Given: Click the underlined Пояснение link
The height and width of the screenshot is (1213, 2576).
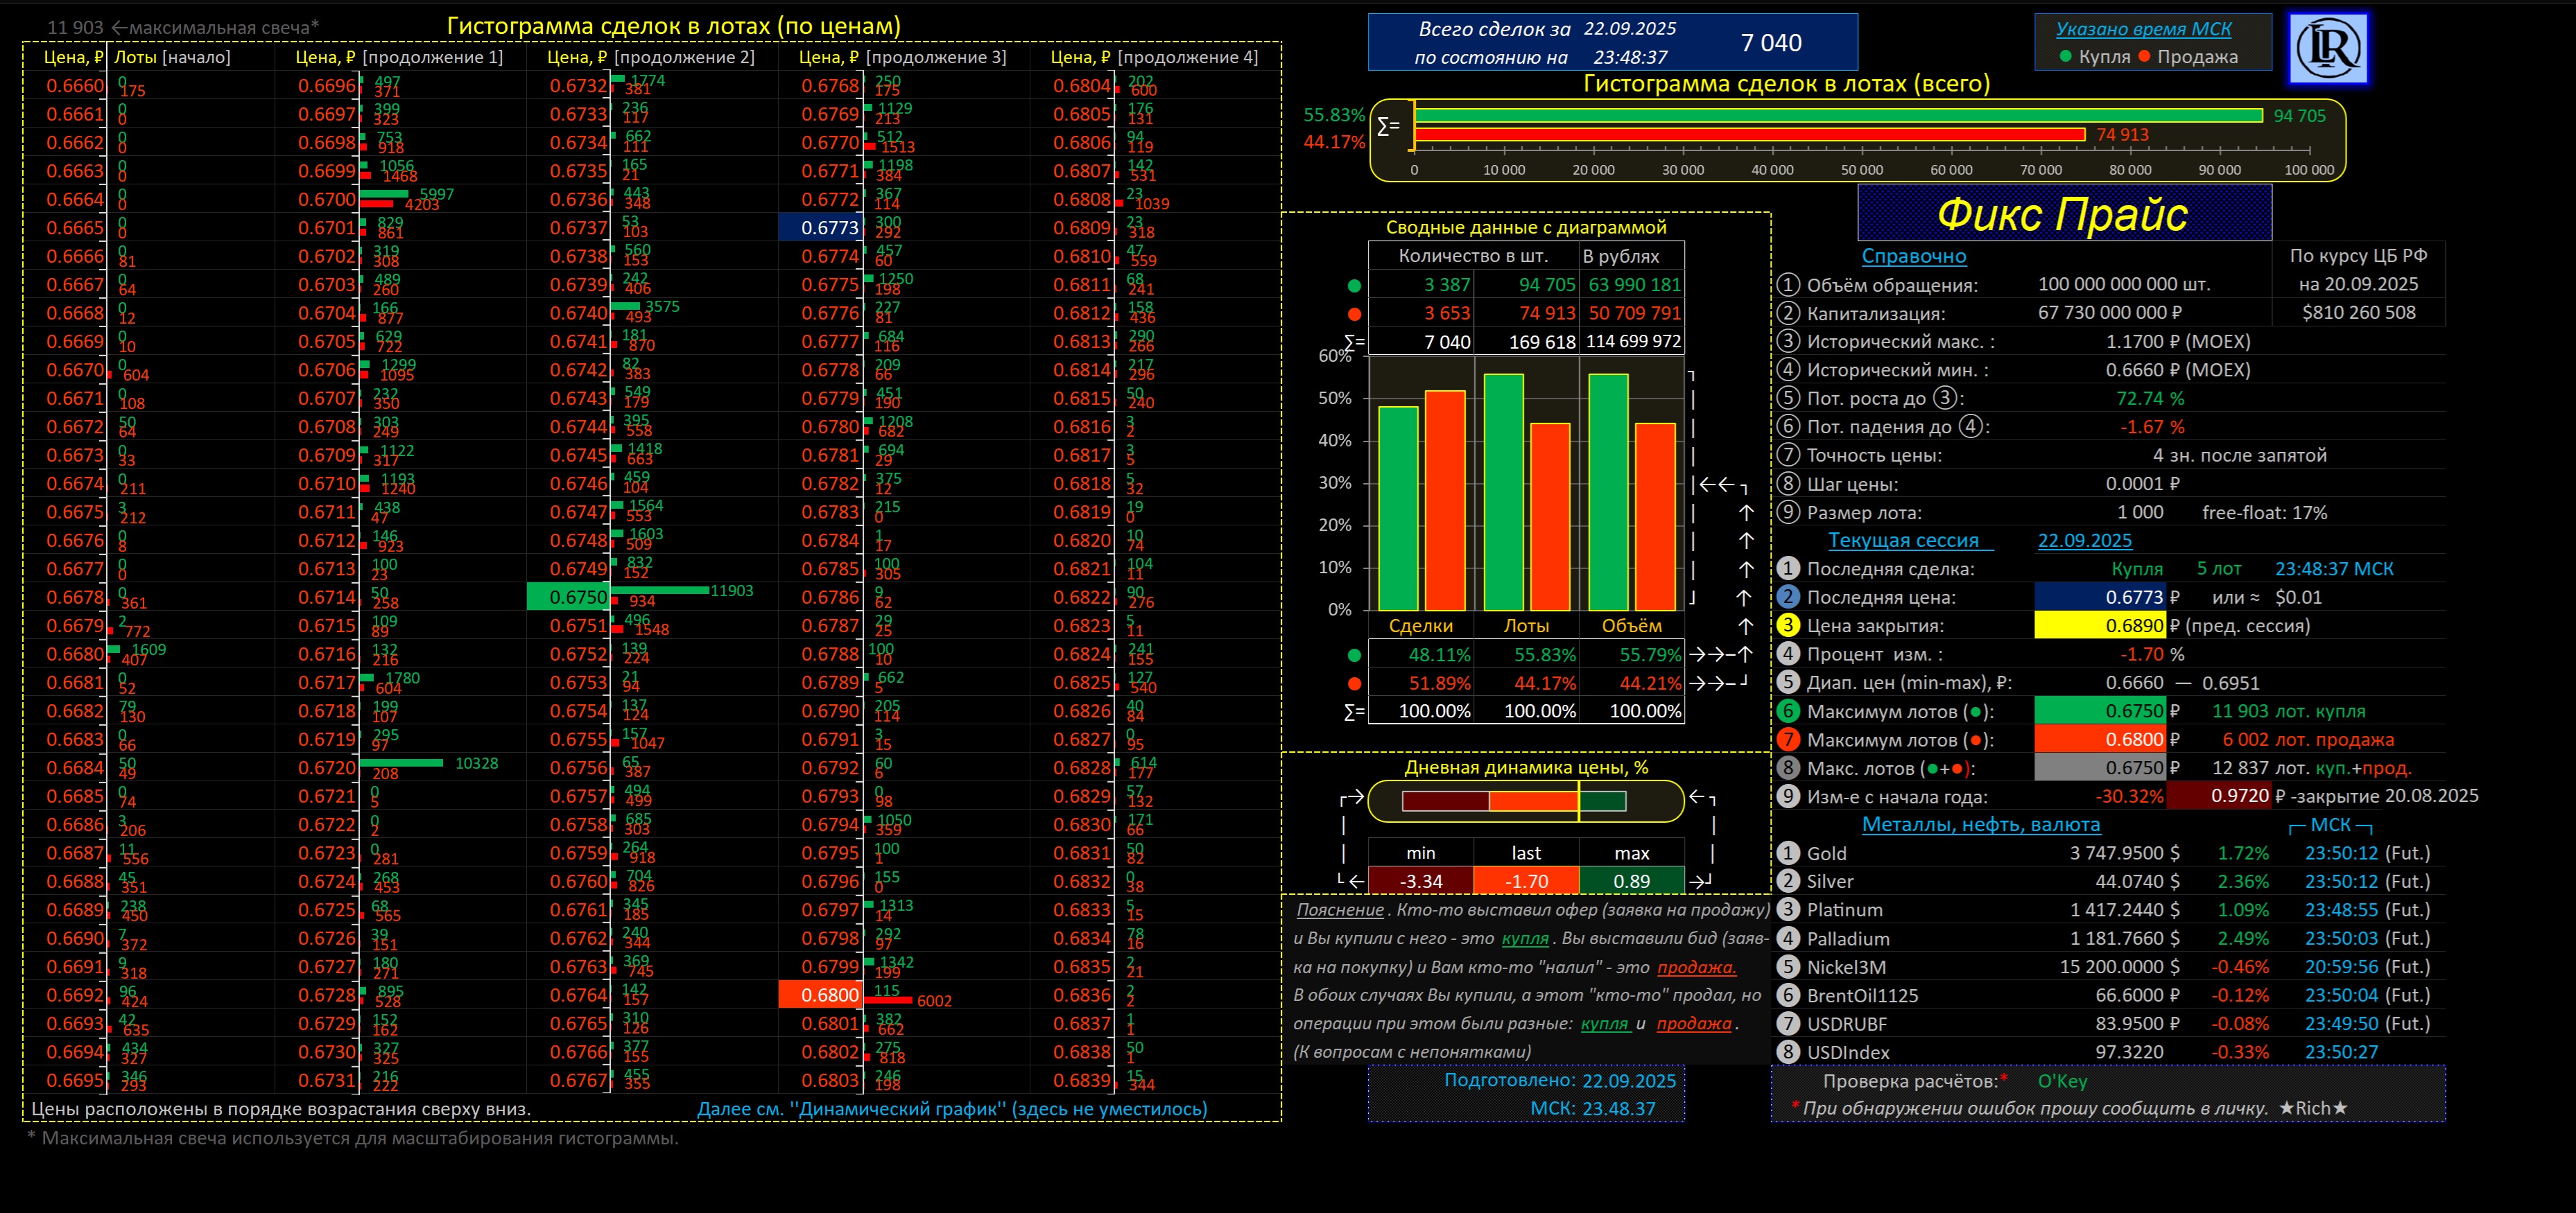Looking at the screenshot, I should tap(1339, 910).
